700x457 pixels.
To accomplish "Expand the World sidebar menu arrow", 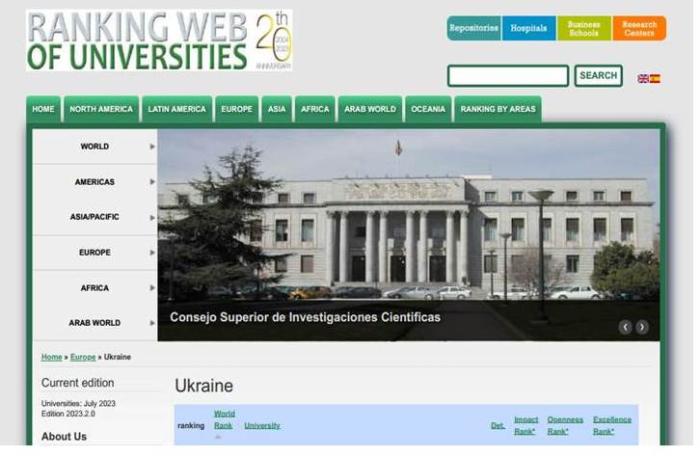I will (152, 147).
